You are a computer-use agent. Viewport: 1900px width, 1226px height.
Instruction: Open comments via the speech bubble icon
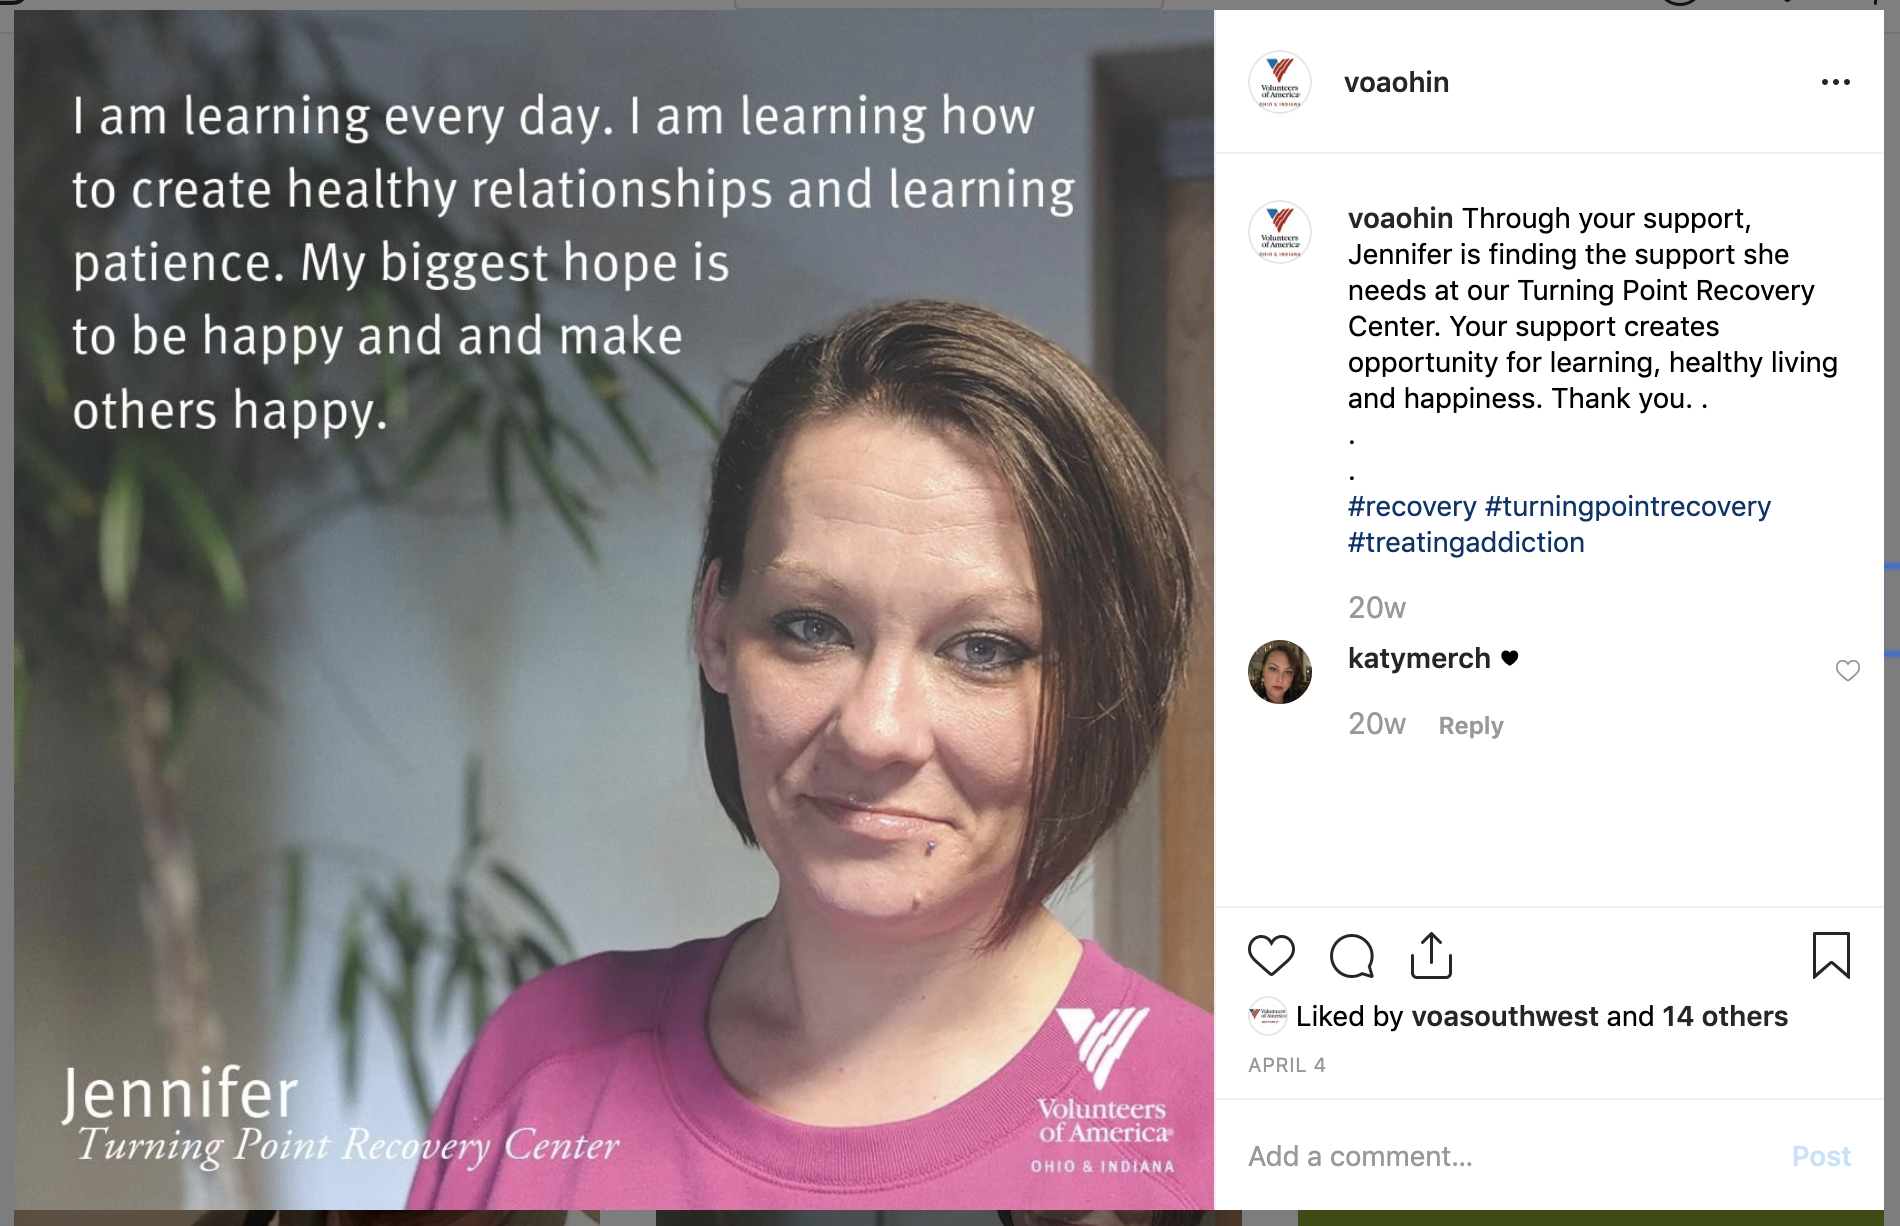[x=1351, y=956]
